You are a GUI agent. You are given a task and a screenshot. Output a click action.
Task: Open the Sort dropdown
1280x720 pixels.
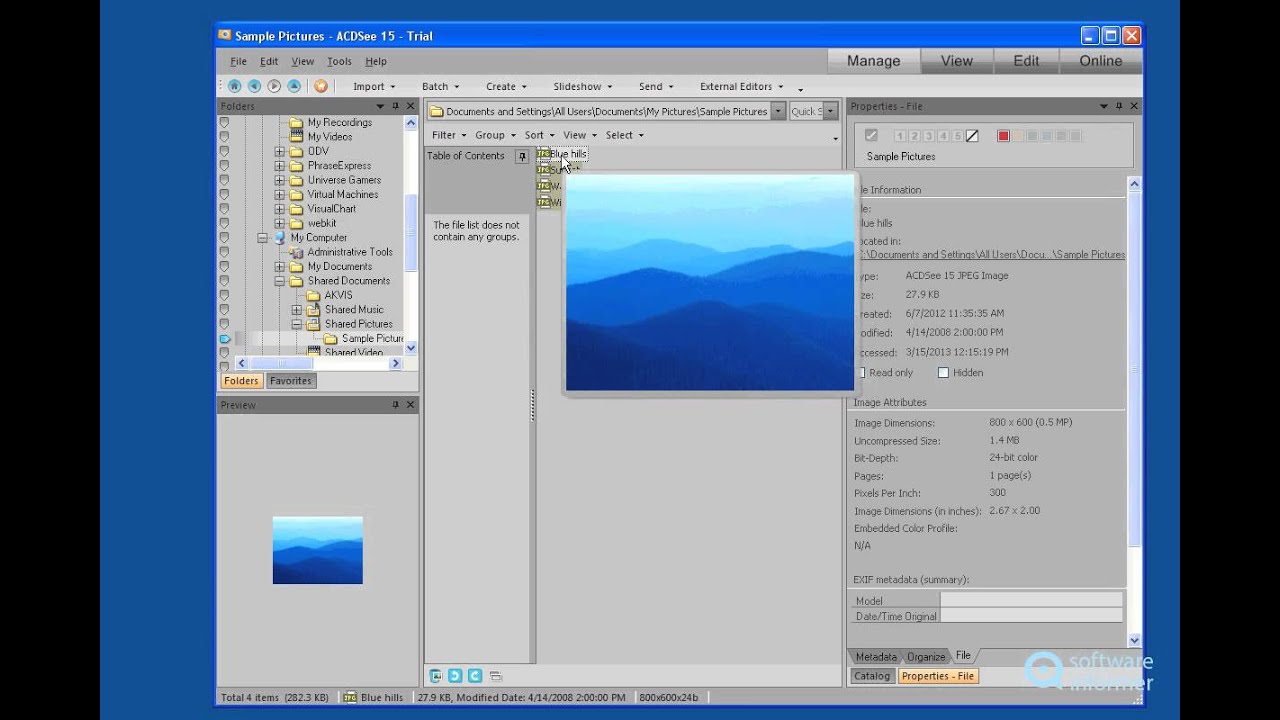(539, 135)
